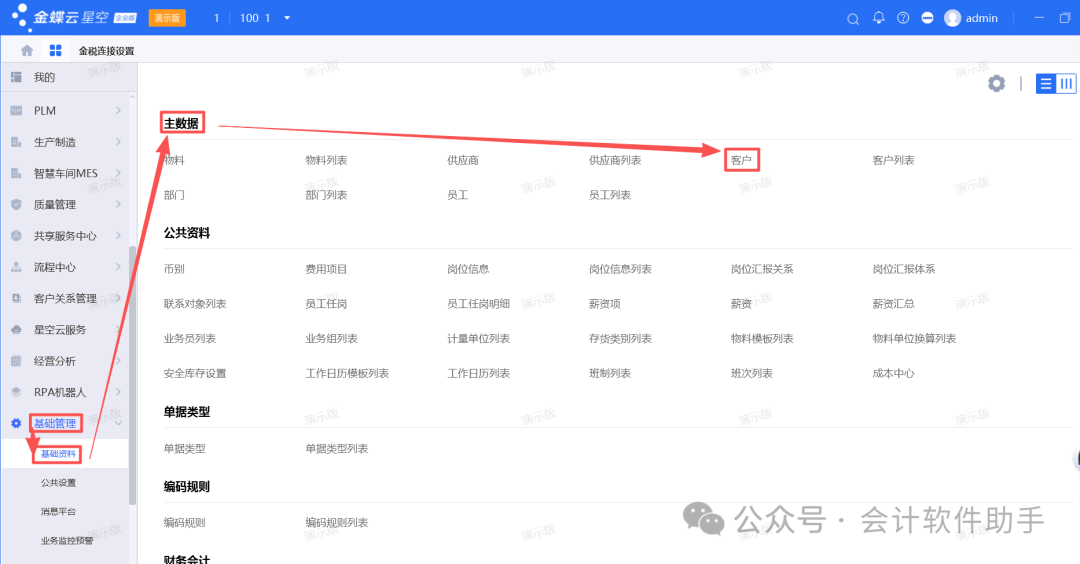
Task: Open 基础资料 in sidebar submenu
Action: pyautogui.click(x=58, y=454)
